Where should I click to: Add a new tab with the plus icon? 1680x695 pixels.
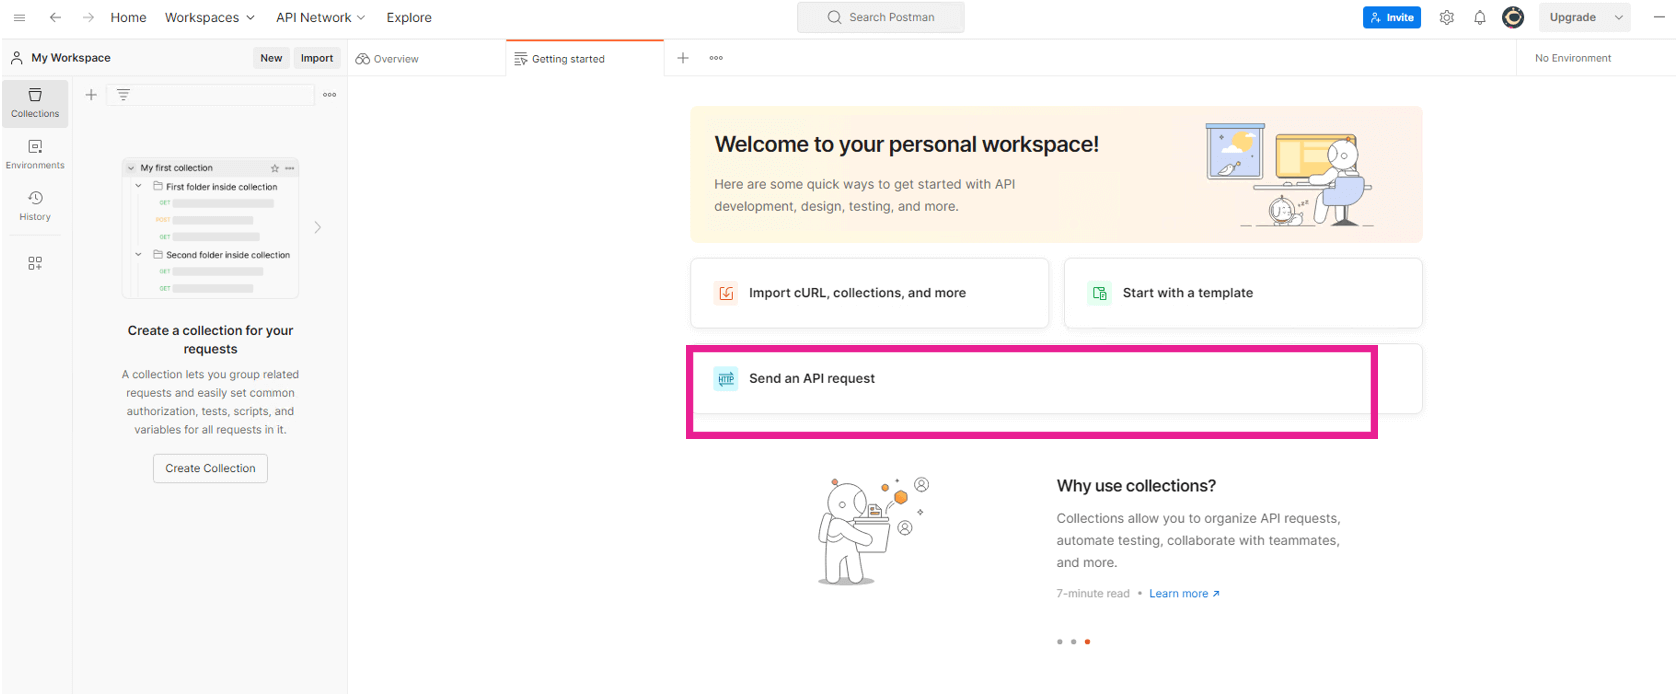[683, 58]
